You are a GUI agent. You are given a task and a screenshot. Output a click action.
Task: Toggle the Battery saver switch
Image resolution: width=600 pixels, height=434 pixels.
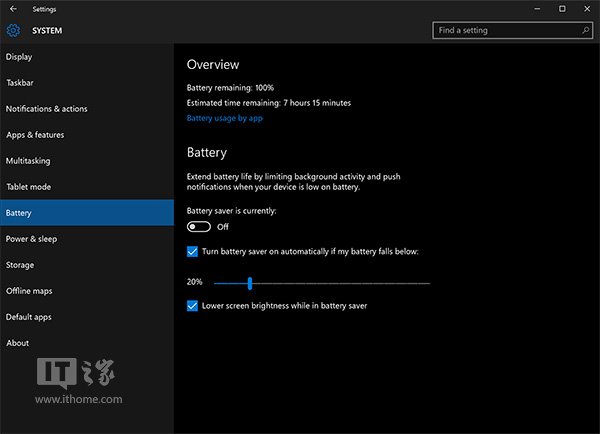199,227
